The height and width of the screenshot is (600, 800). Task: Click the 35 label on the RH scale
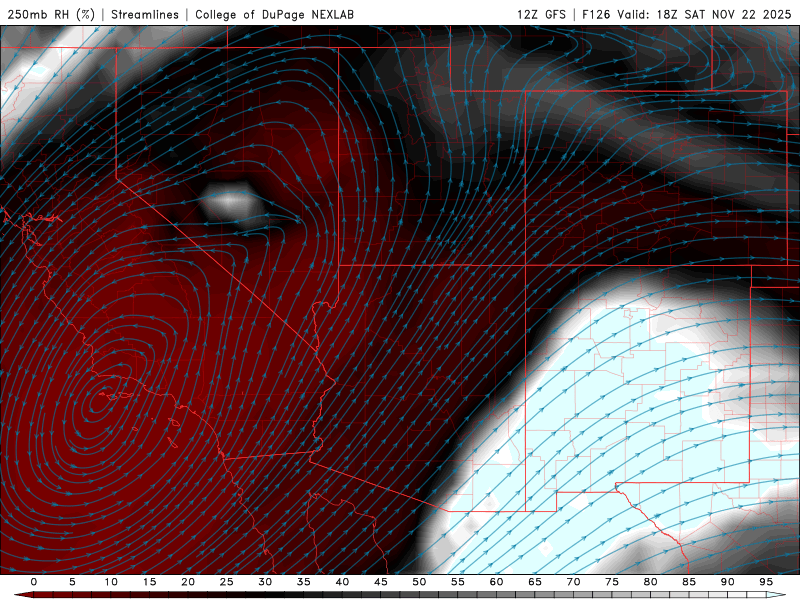304,582
